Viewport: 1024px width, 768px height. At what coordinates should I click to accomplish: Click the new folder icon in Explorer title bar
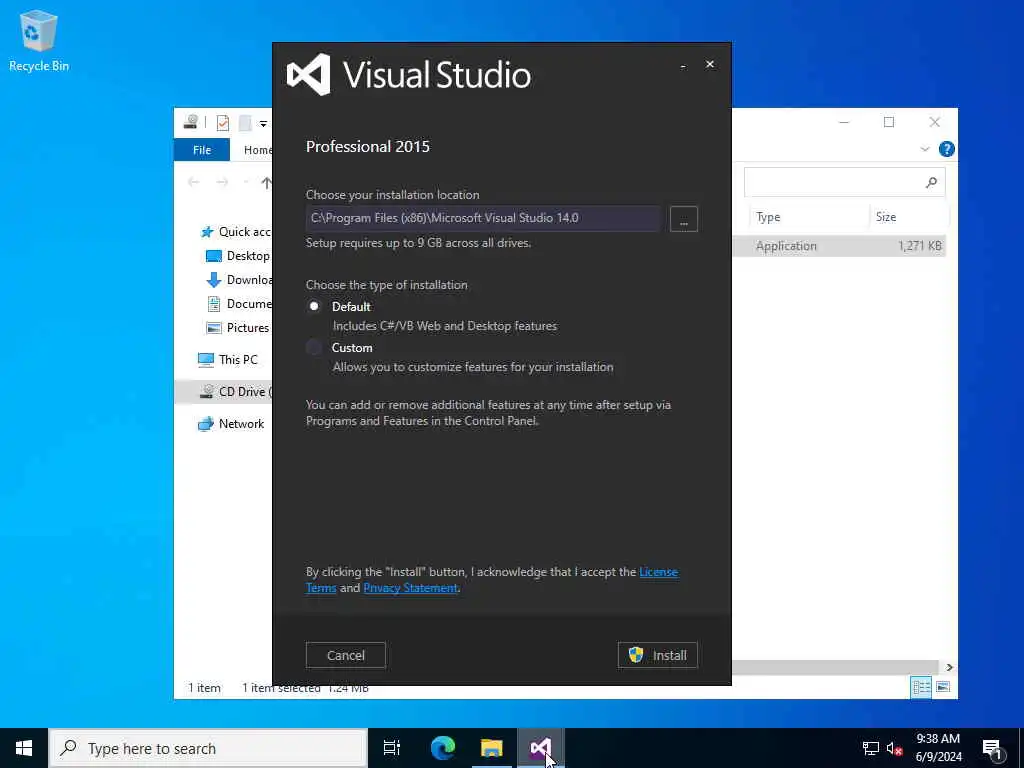245,123
